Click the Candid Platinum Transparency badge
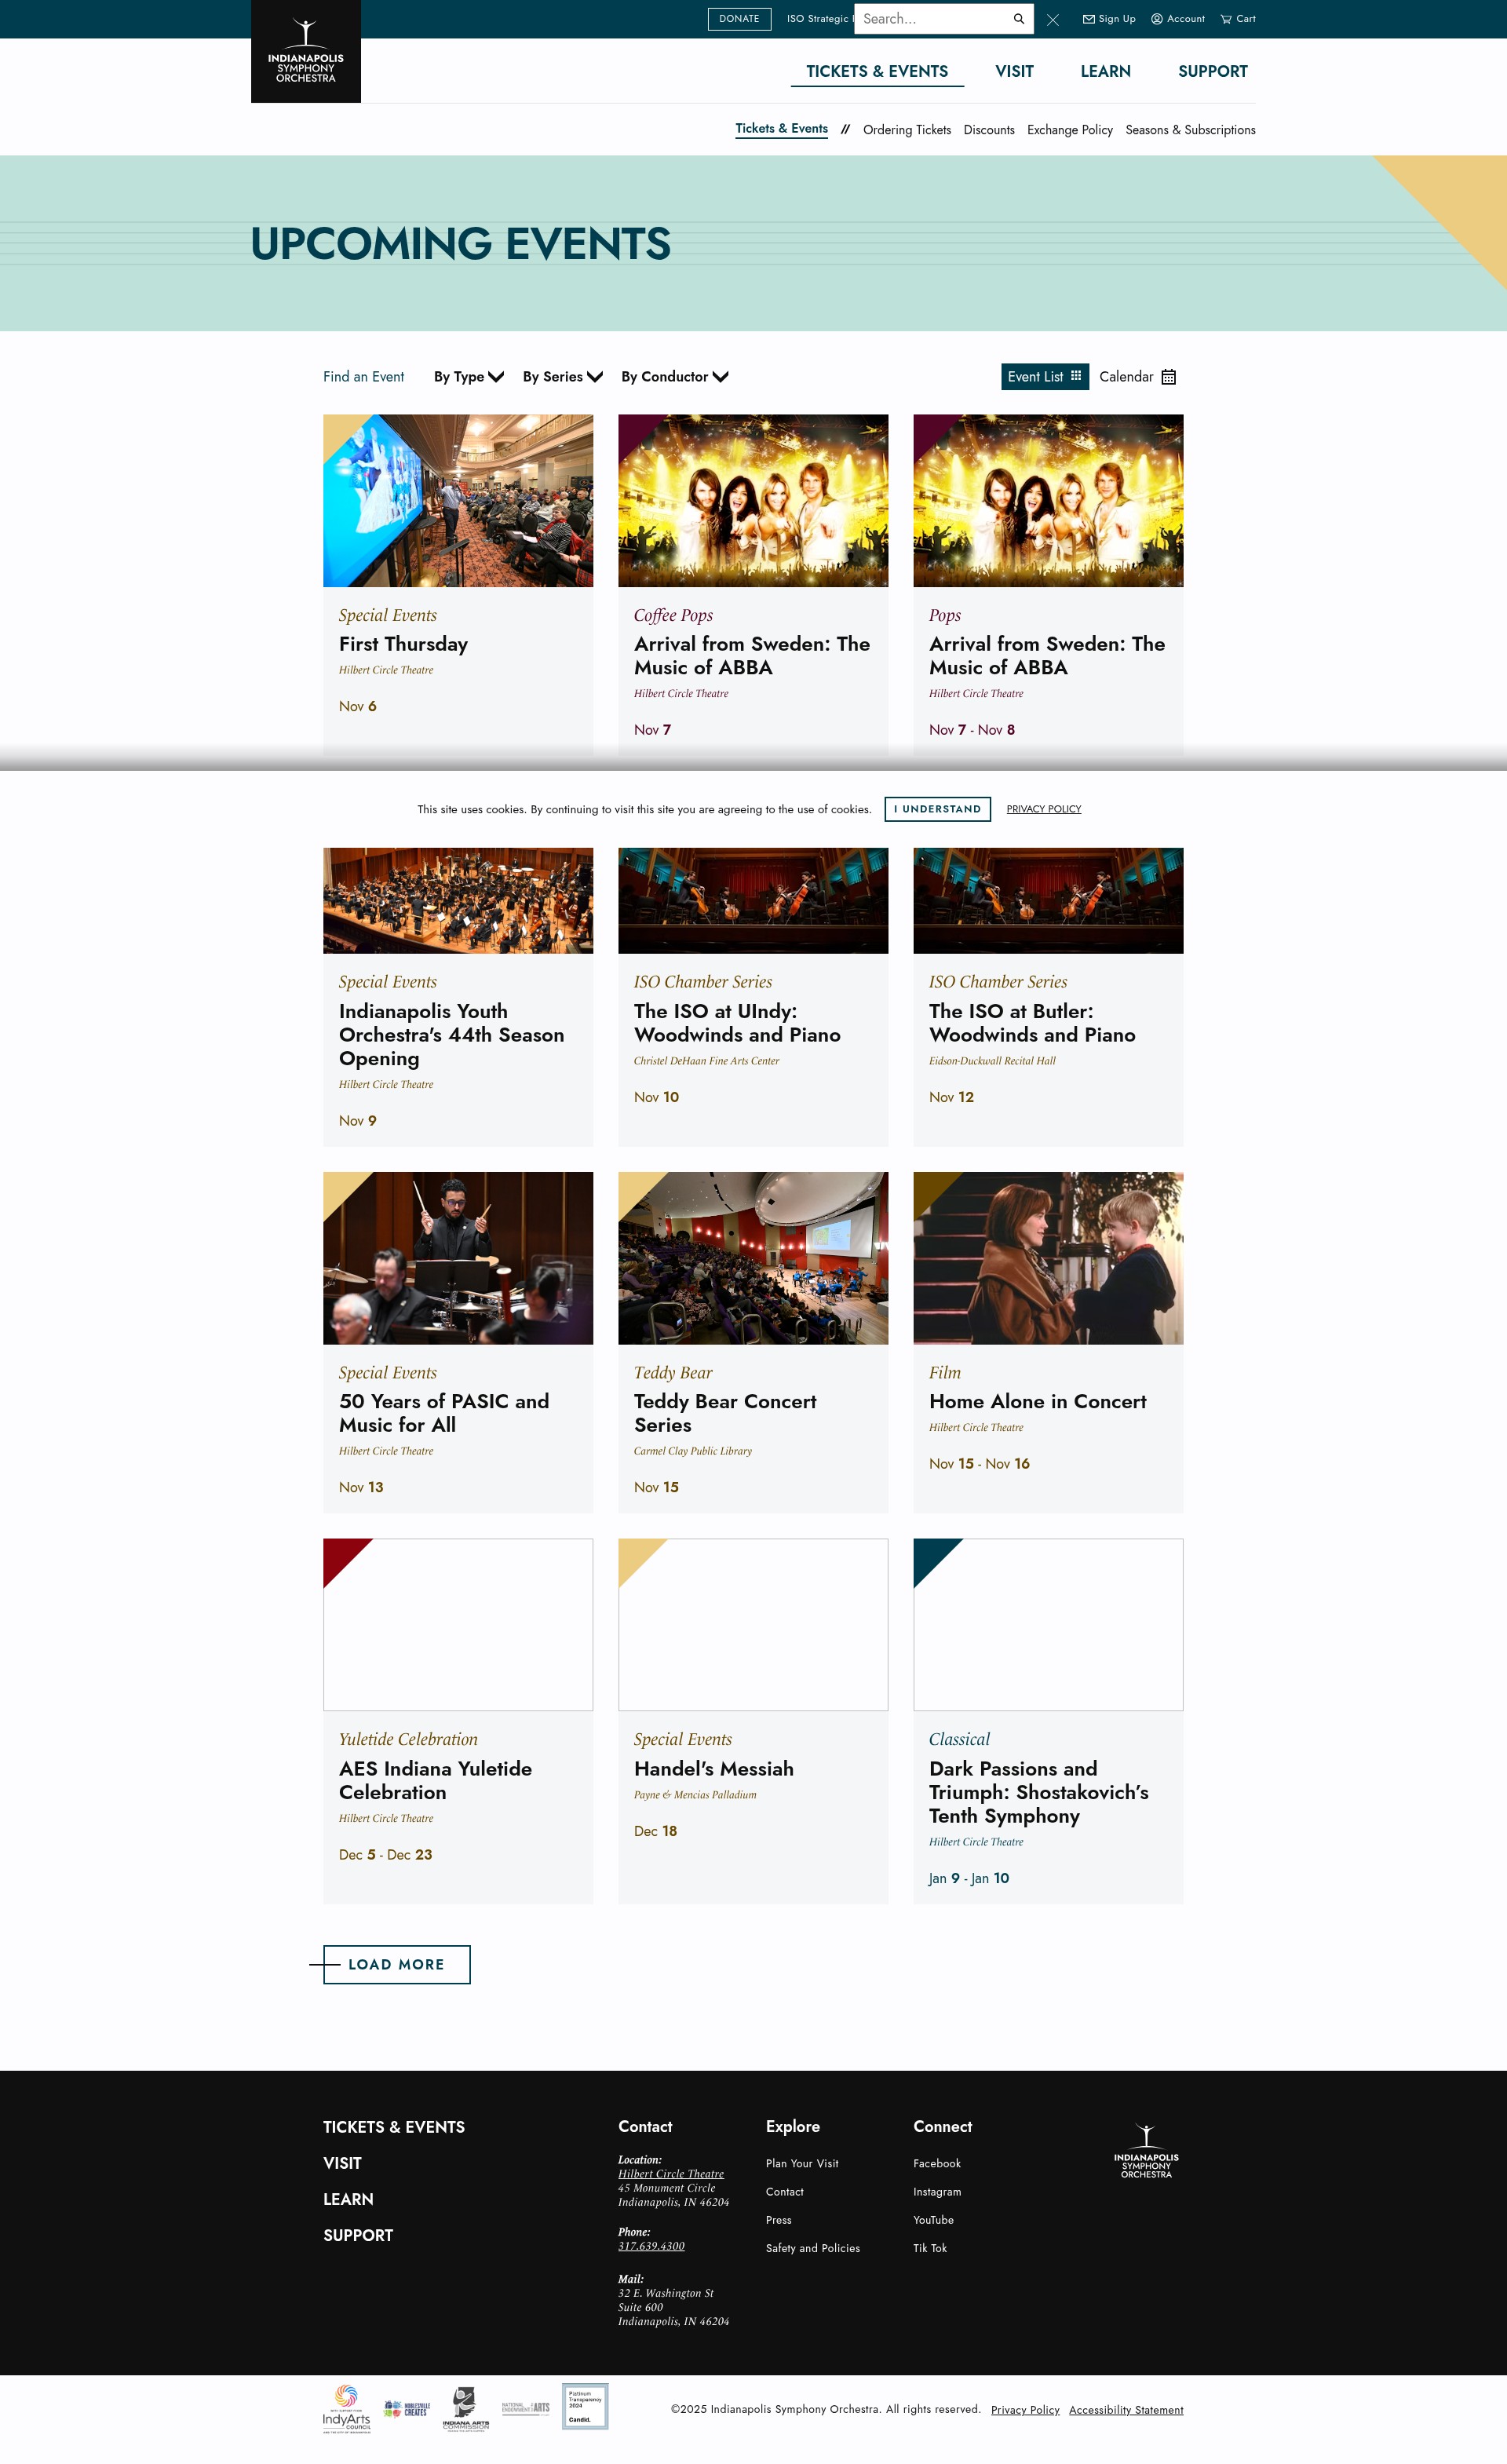The image size is (1507, 2464). click(x=585, y=2406)
